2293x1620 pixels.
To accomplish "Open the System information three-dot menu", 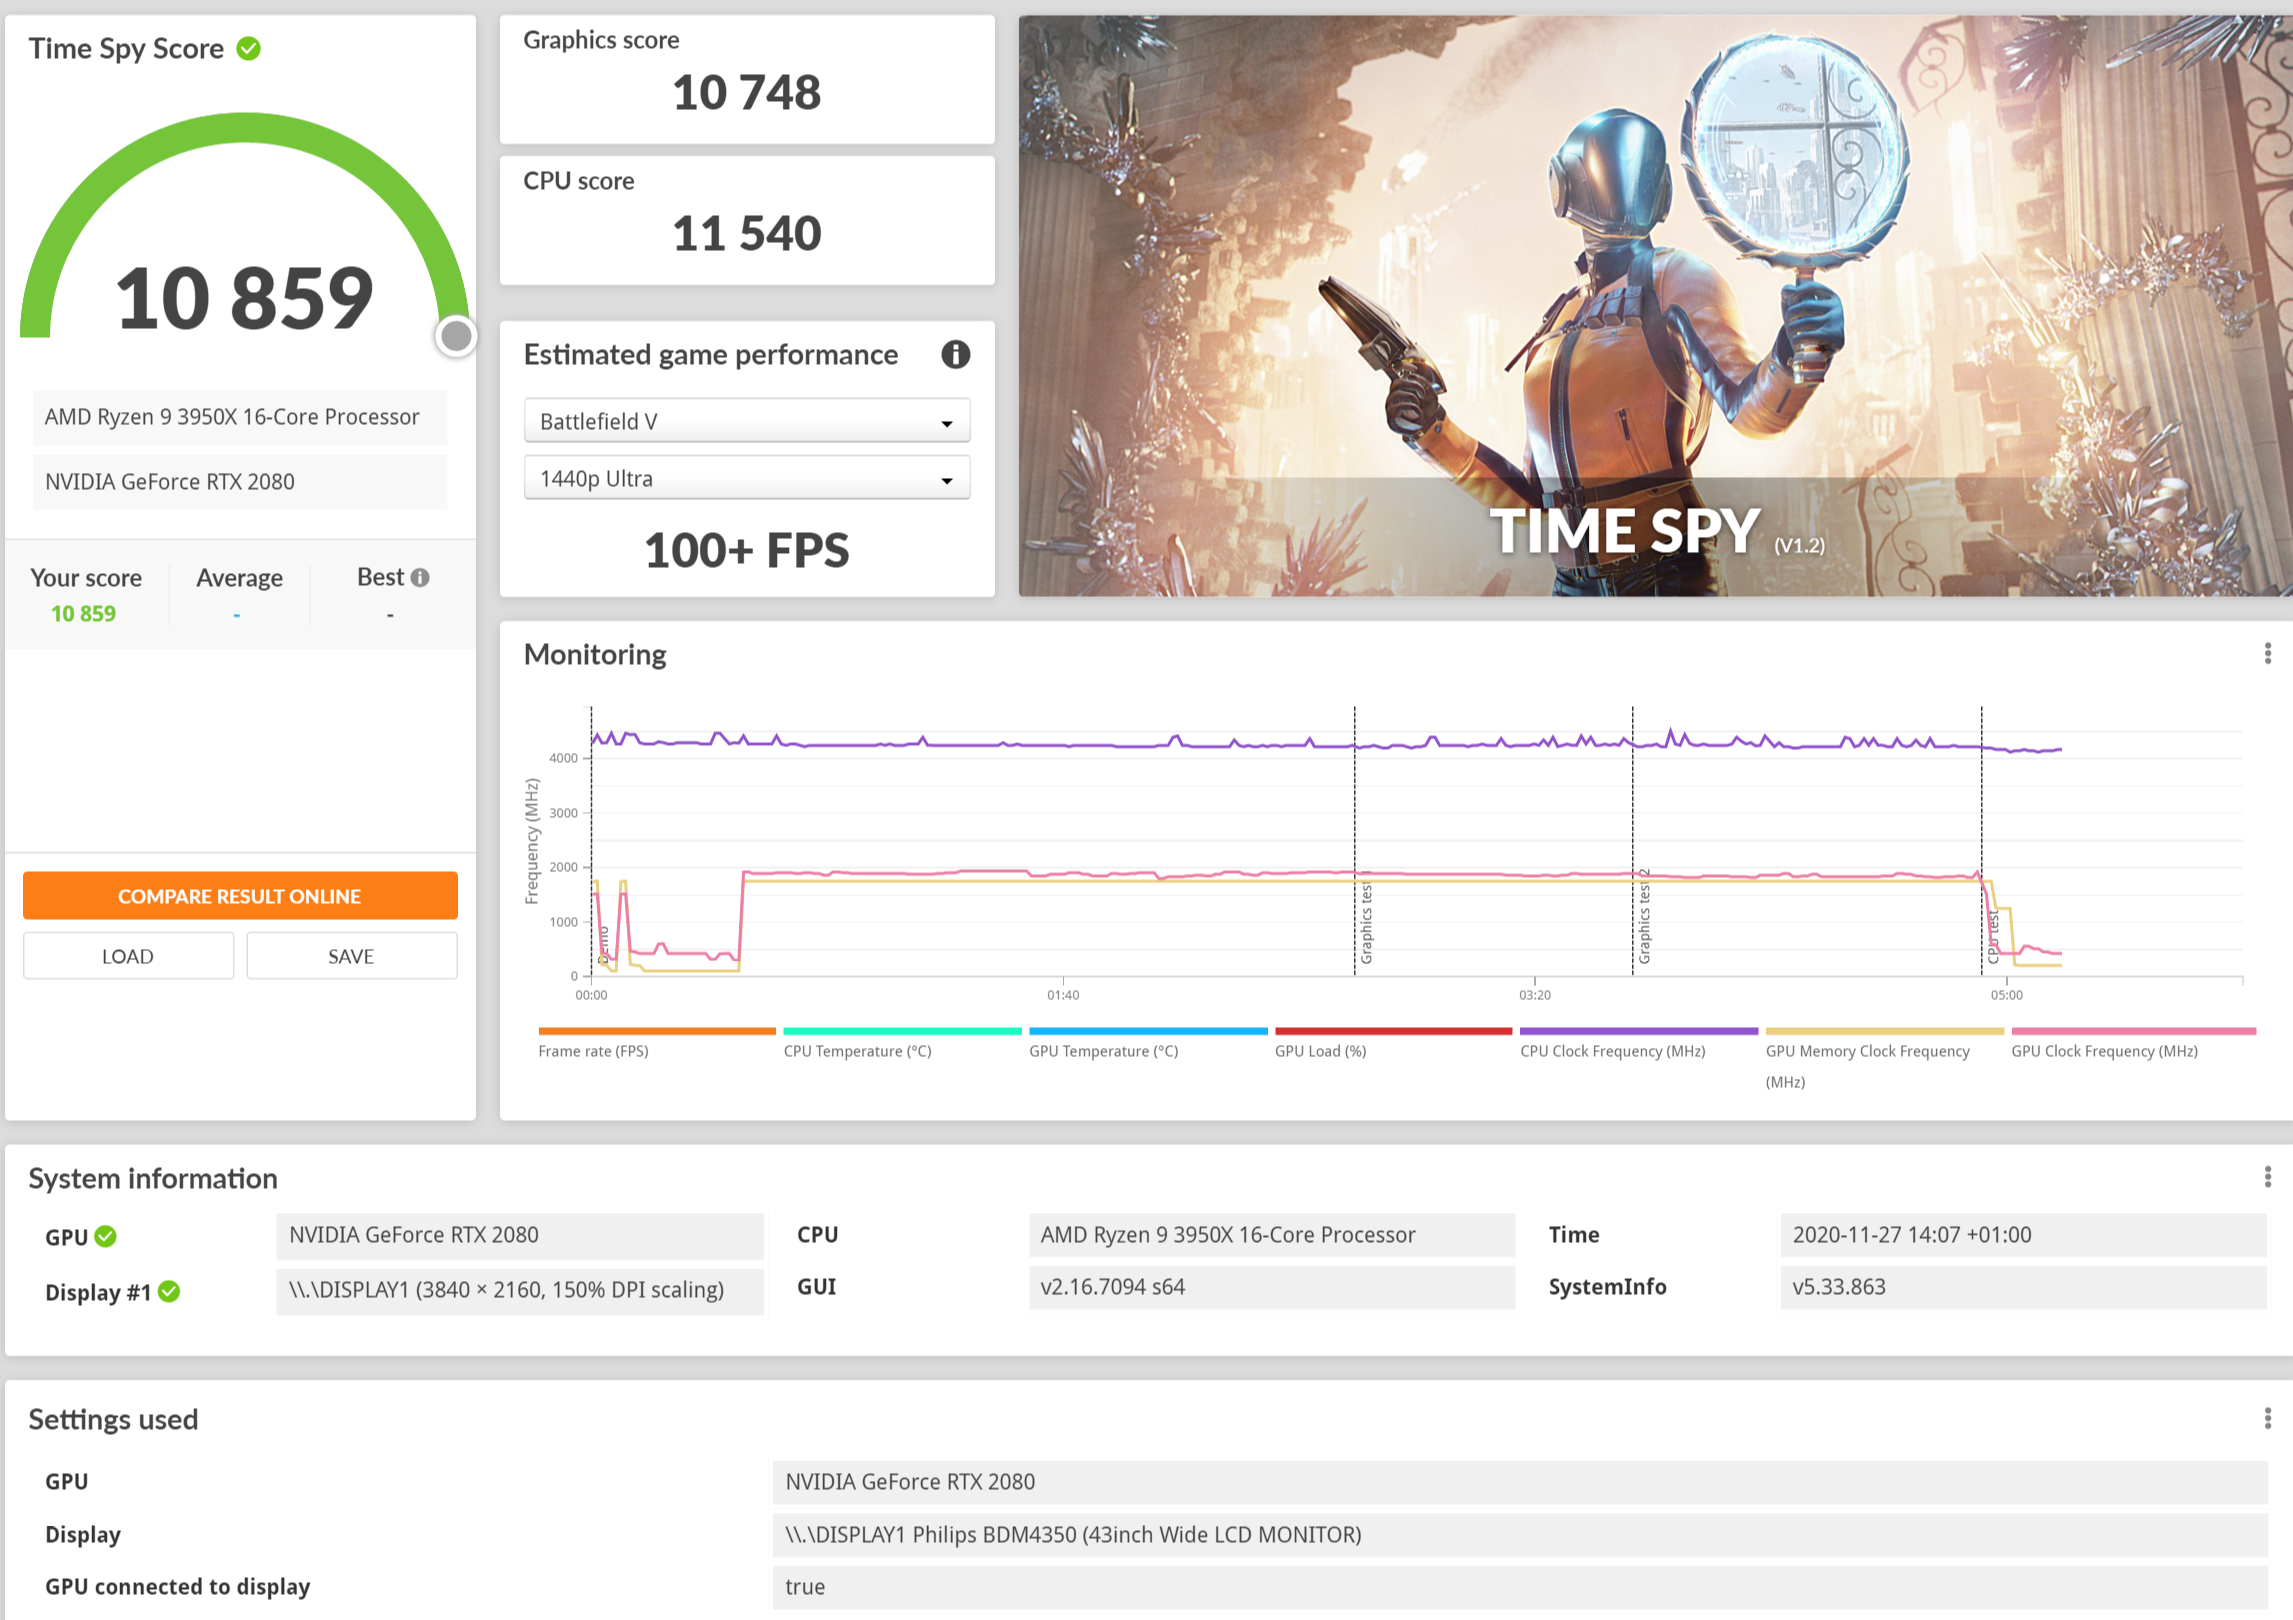I will (2267, 1177).
